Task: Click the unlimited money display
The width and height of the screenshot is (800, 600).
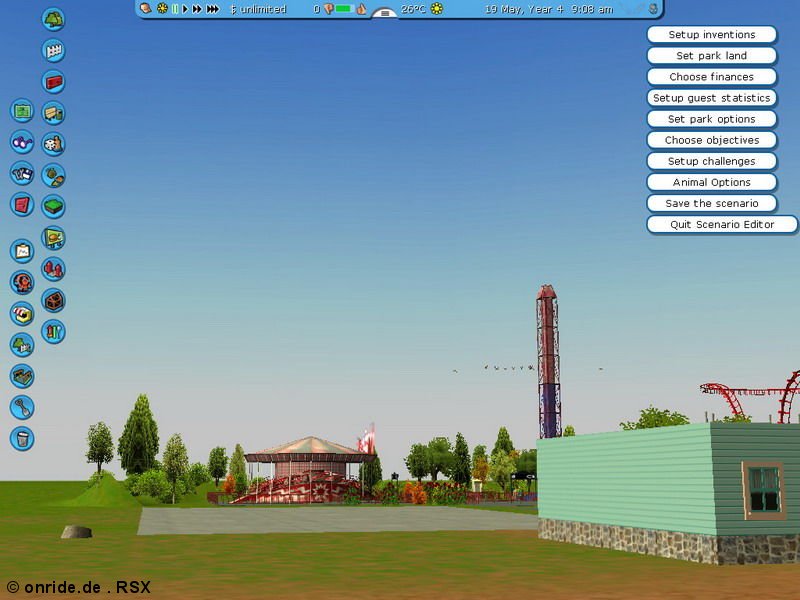Action: [x=258, y=9]
